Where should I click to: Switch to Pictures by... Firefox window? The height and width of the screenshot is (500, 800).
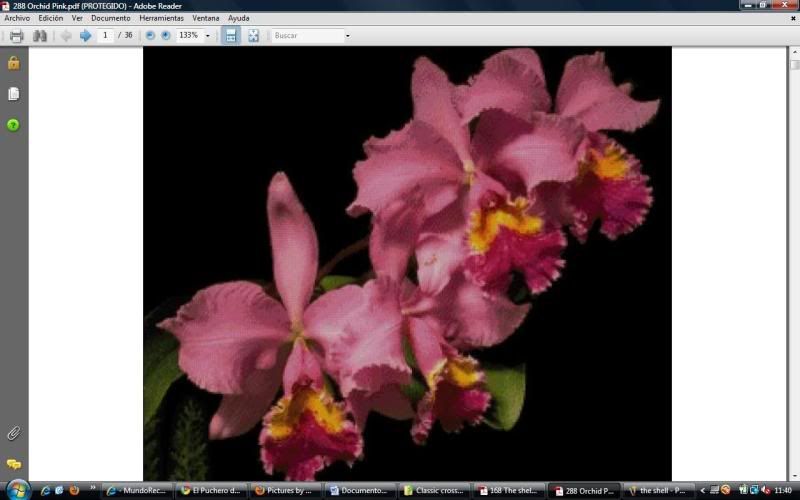[285, 490]
